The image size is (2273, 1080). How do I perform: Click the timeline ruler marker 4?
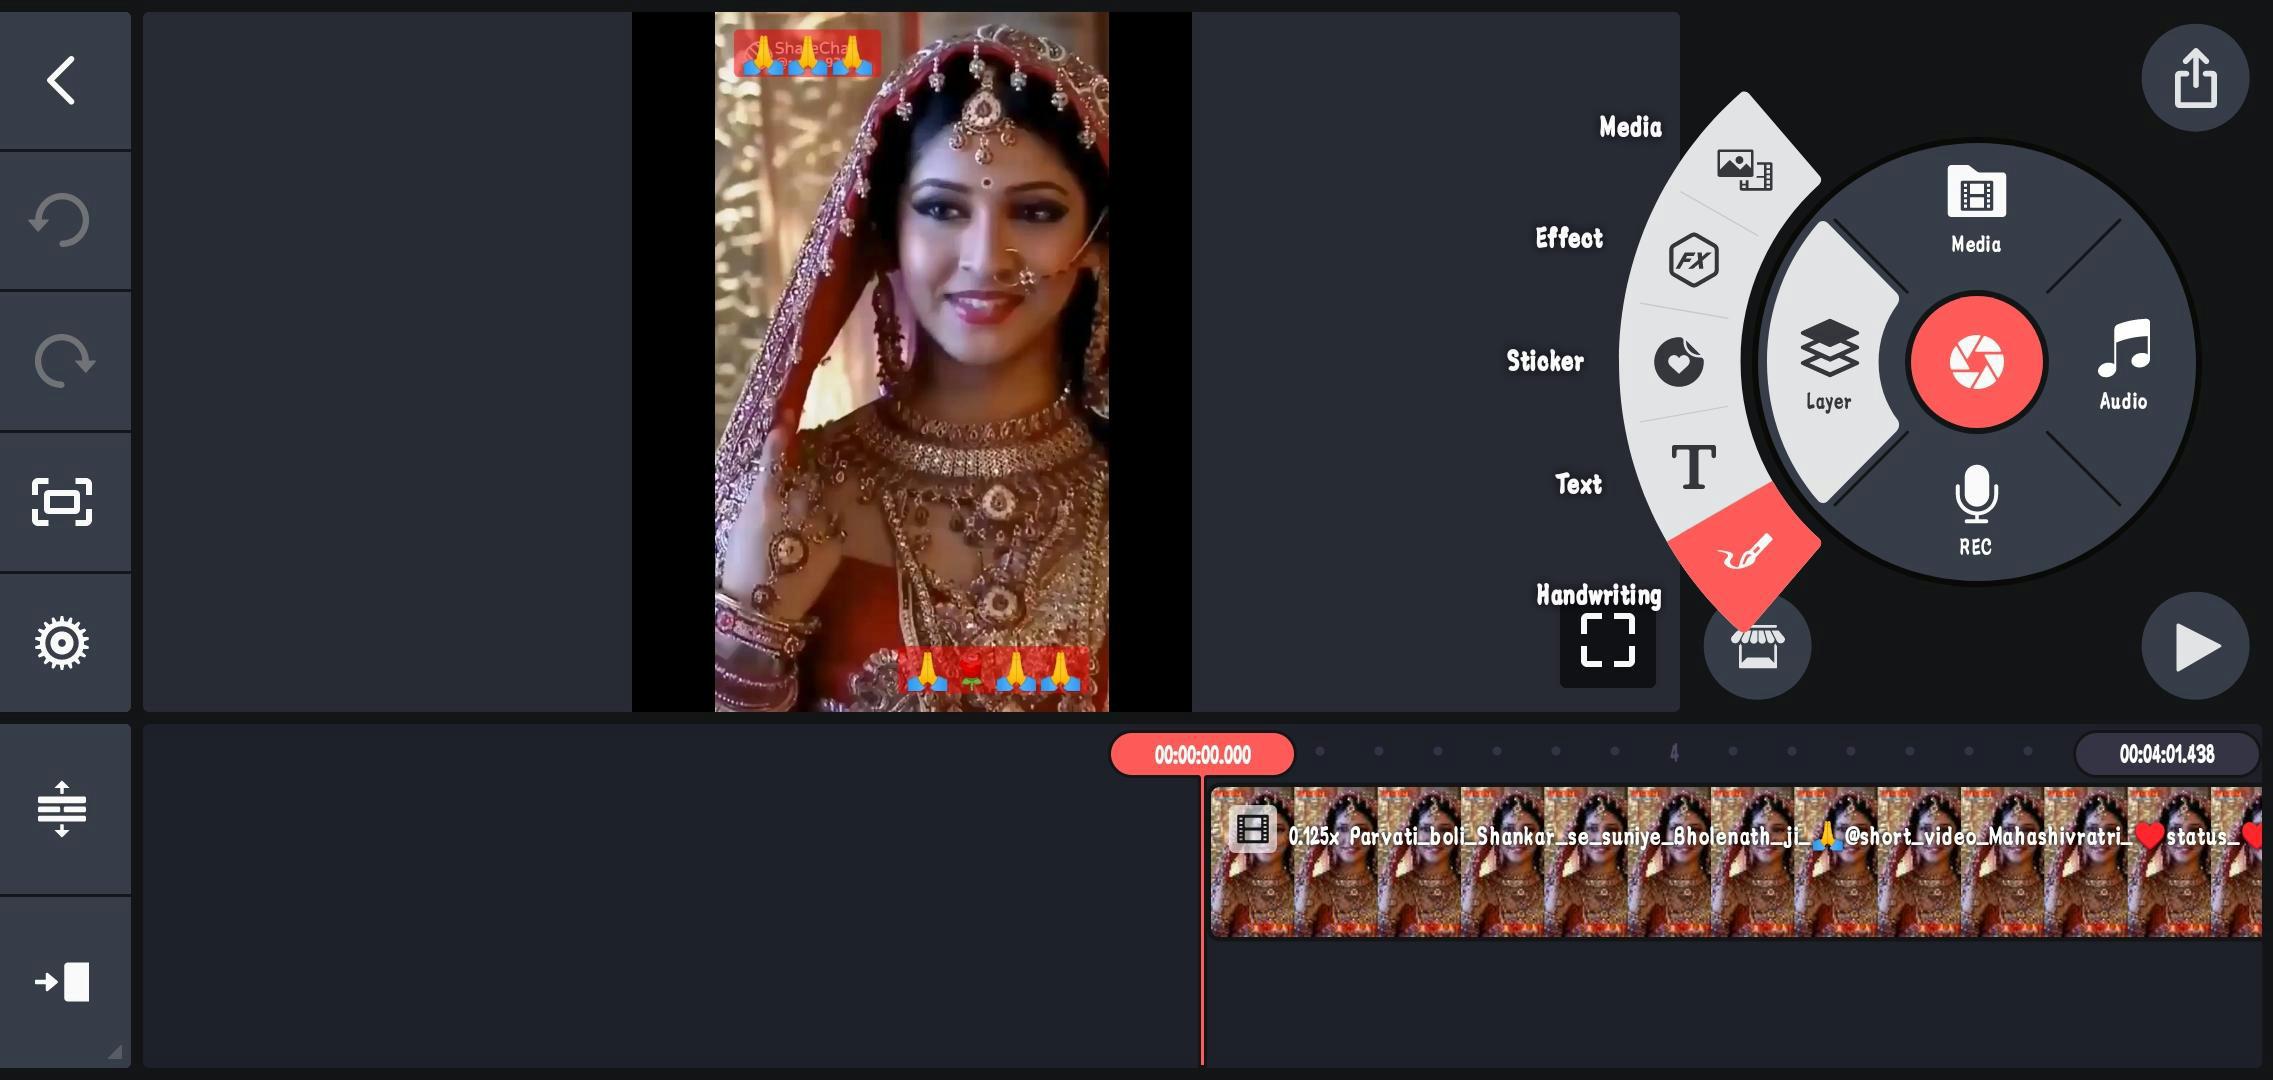point(1674,752)
